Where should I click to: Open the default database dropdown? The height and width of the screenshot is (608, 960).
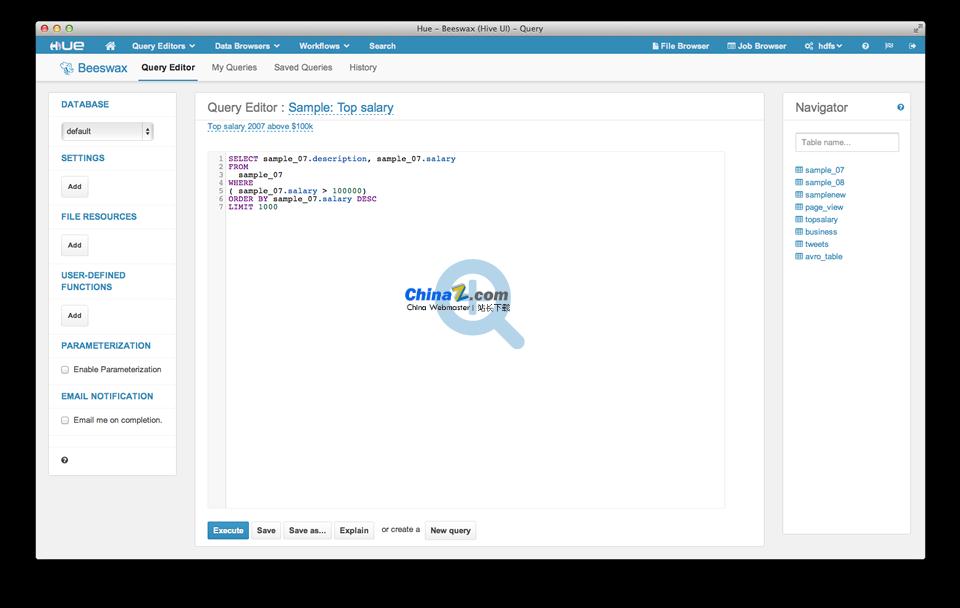(107, 131)
